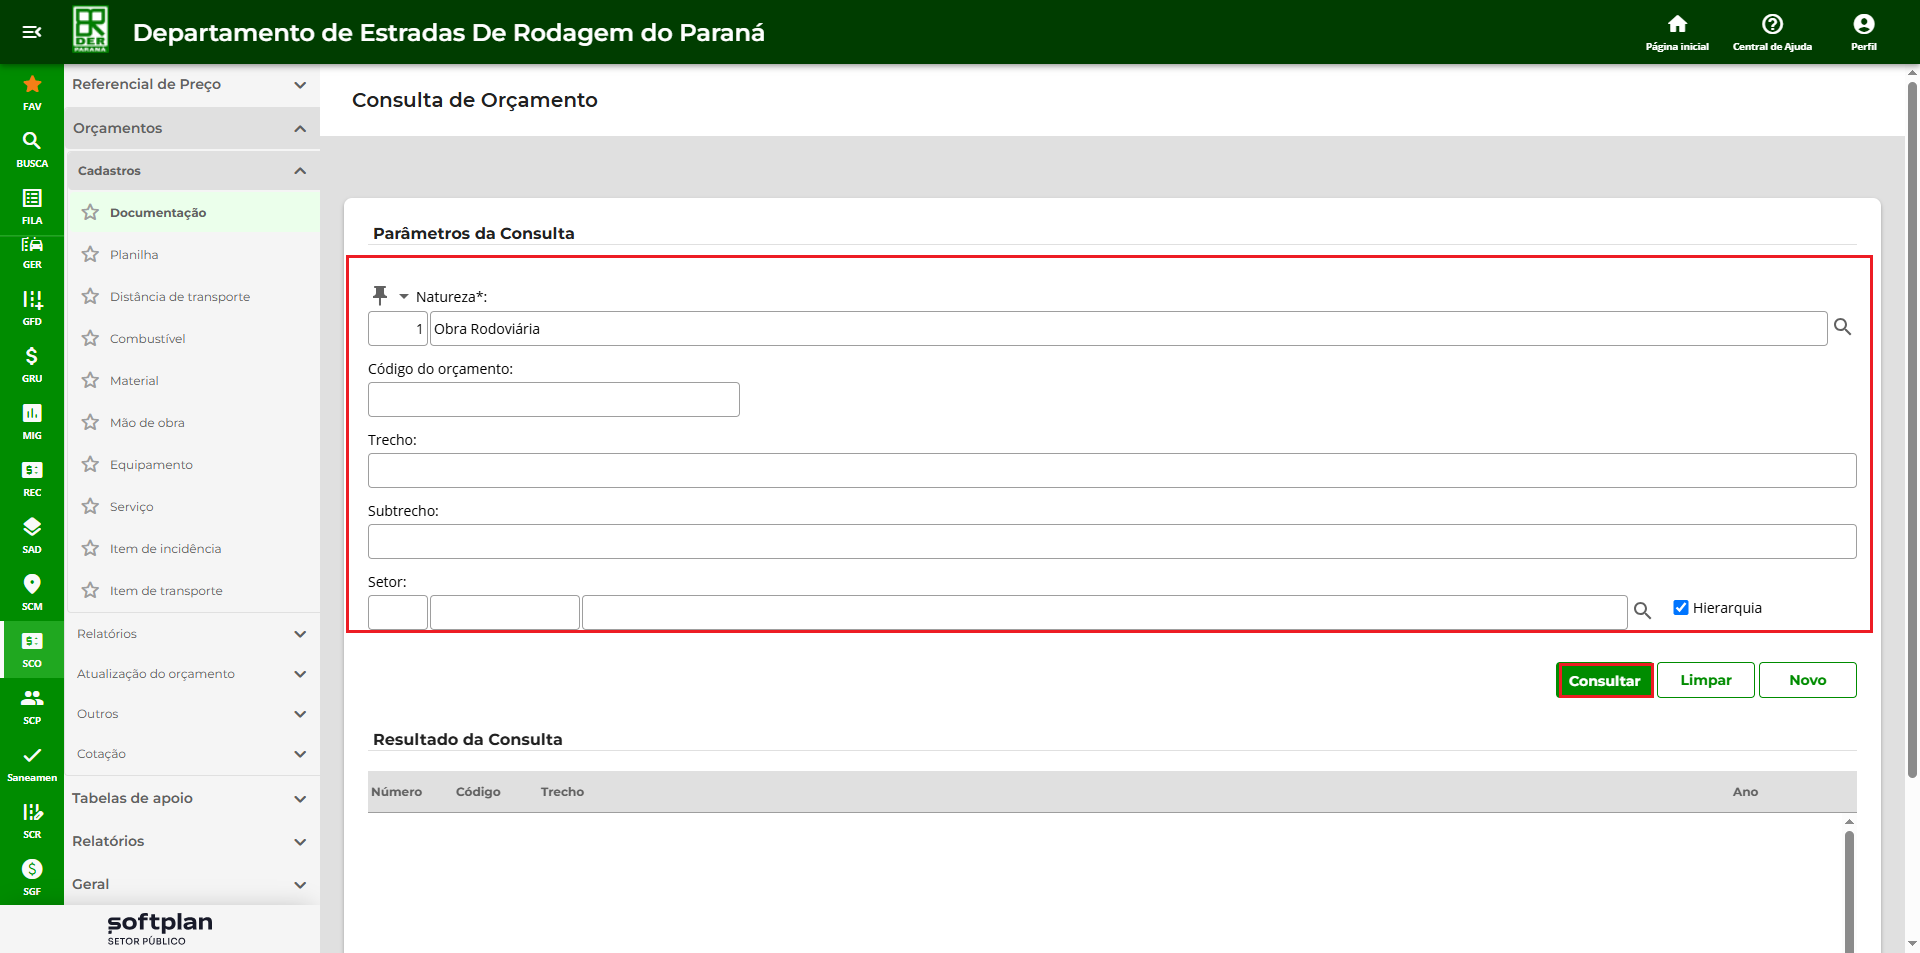Image resolution: width=1920 pixels, height=953 pixels.
Task: Click the Limpar button
Action: coord(1705,680)
